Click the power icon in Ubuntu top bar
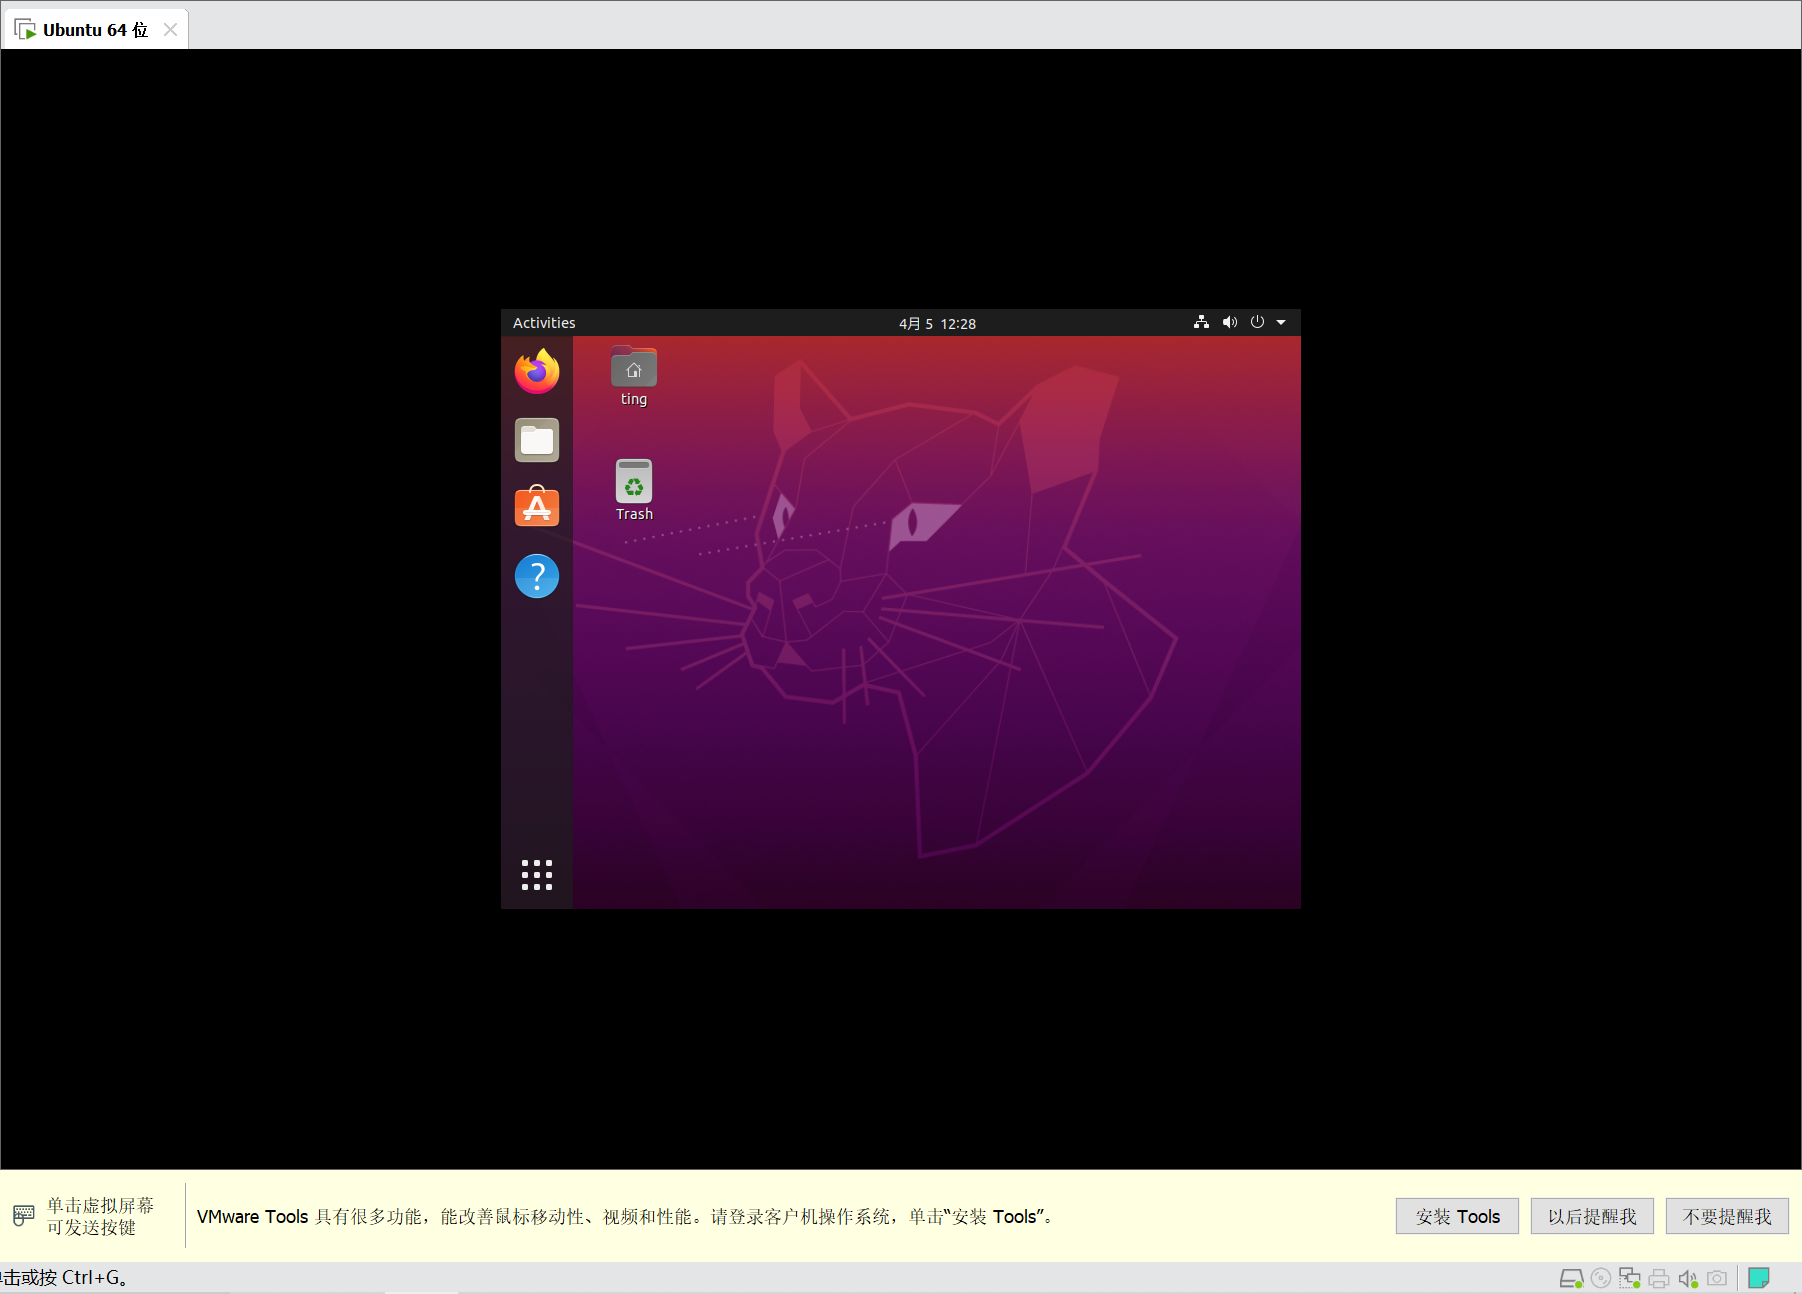 coord(1257,322)
